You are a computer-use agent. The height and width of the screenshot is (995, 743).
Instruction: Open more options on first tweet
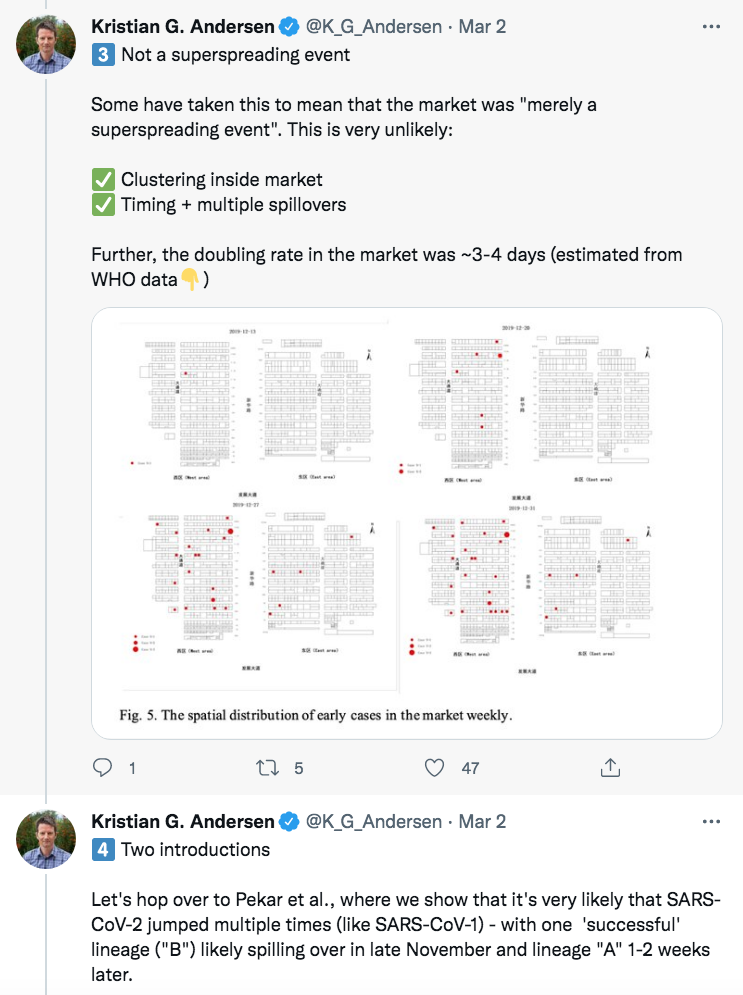[x=711, y=27]
